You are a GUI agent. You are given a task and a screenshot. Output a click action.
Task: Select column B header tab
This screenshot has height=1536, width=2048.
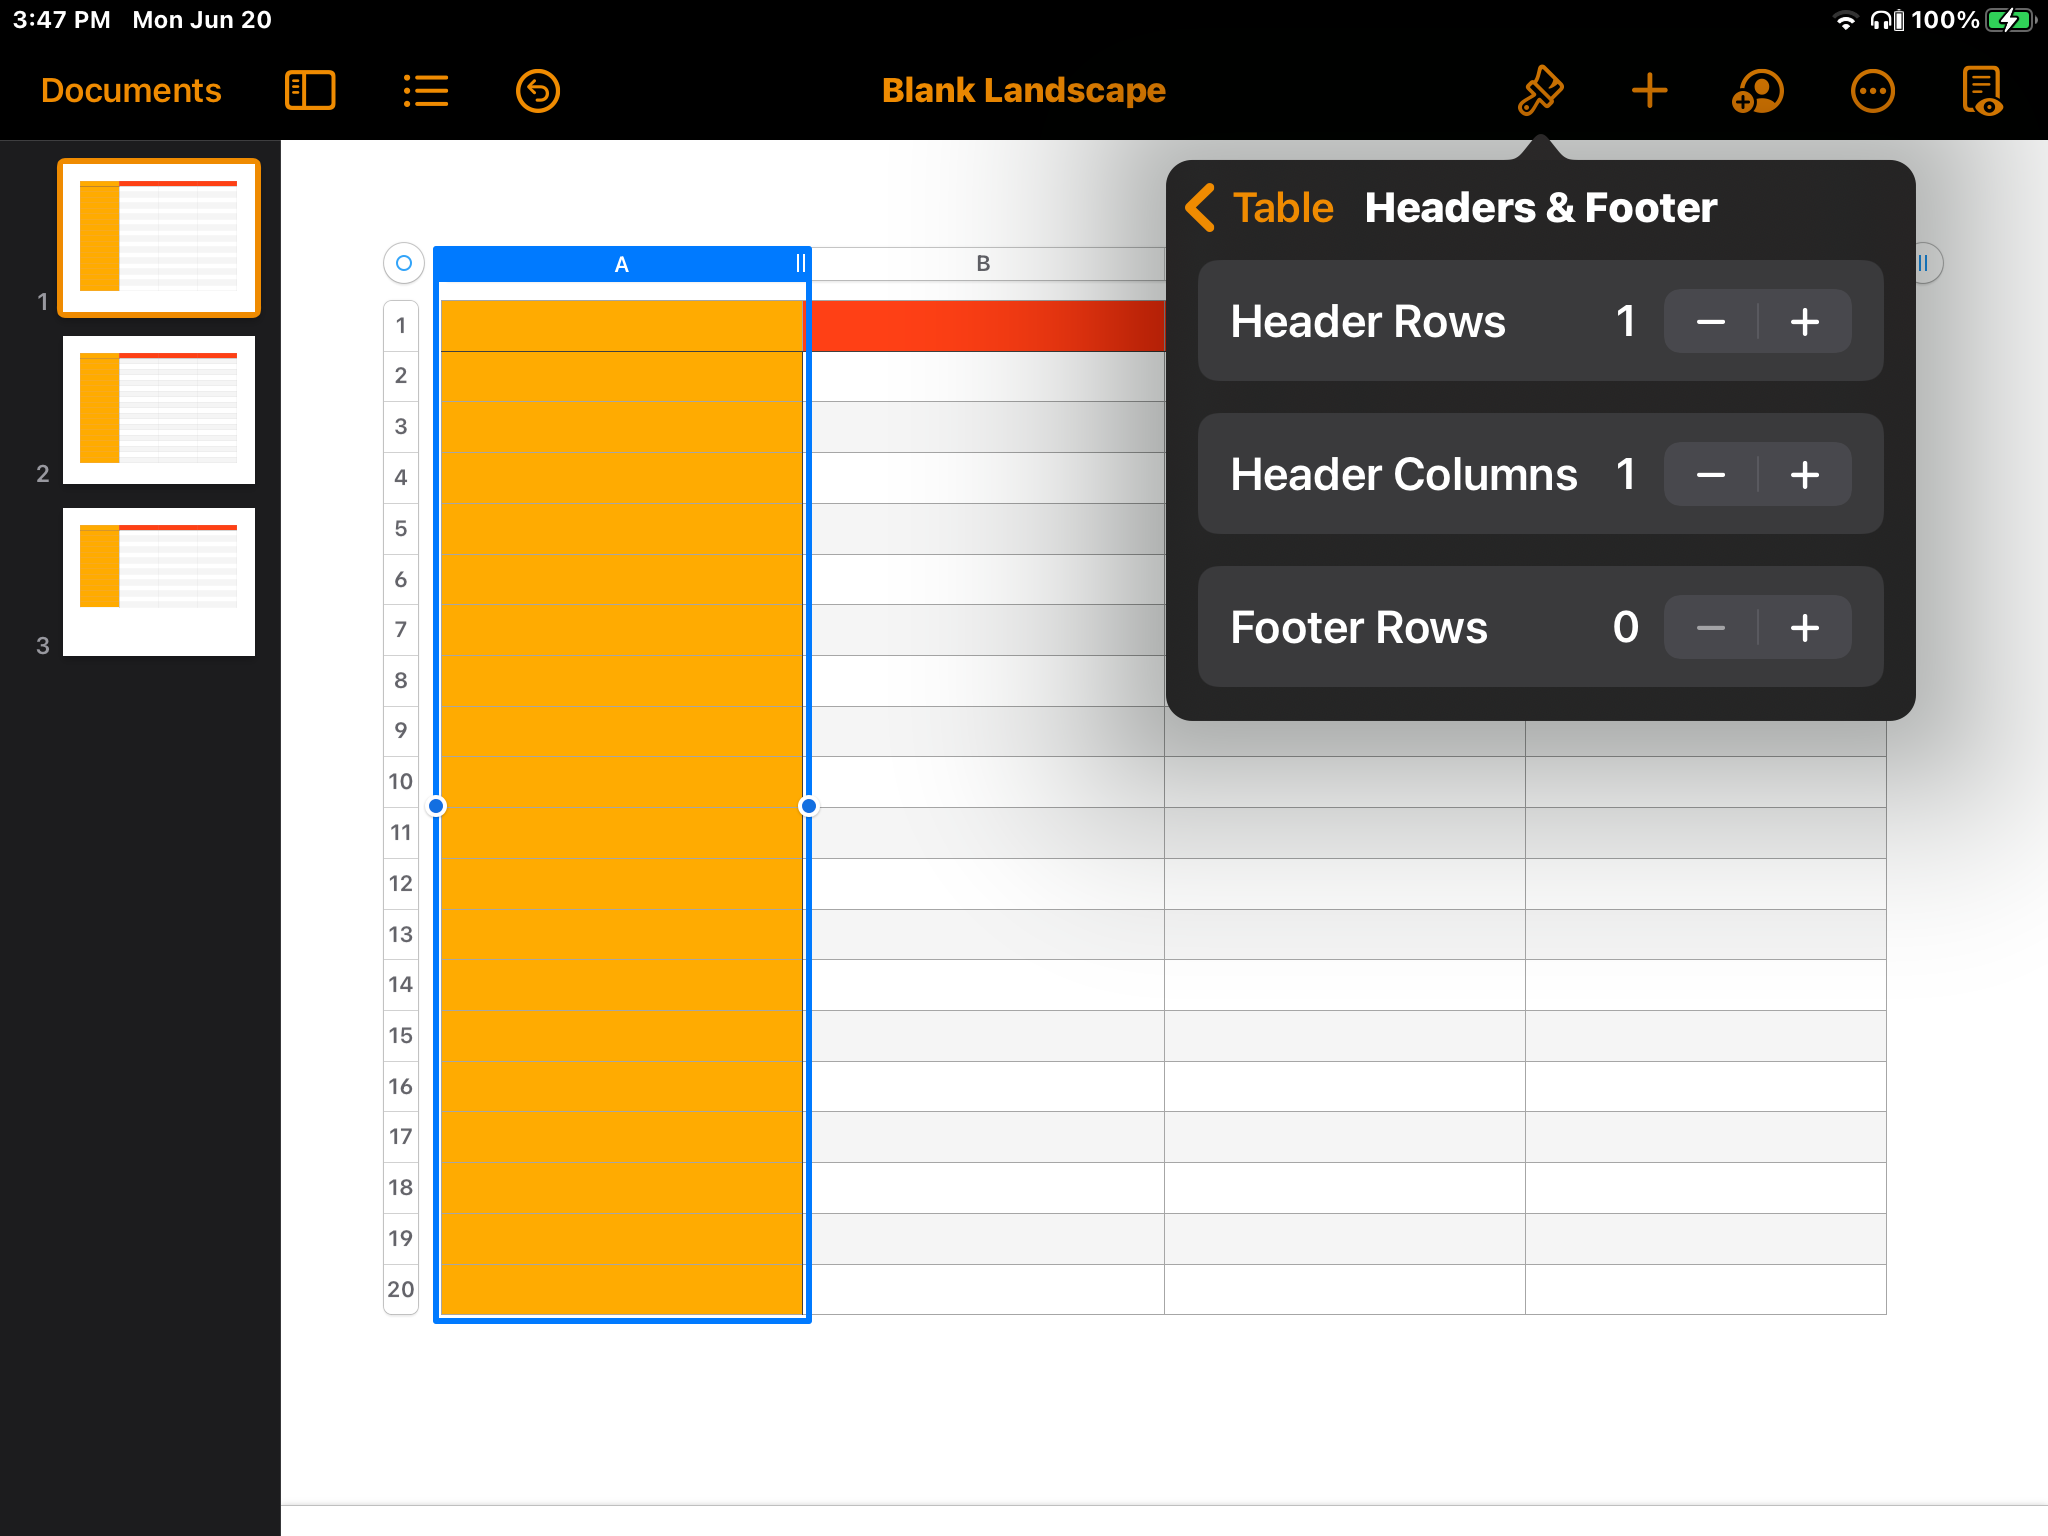coord(983,264)
